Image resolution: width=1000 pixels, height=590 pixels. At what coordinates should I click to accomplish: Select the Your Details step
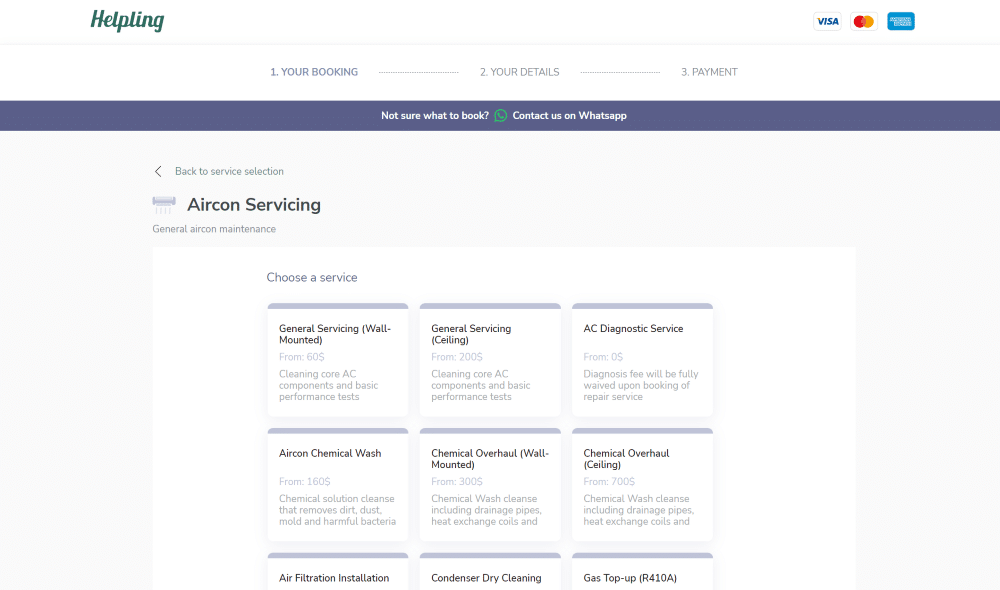519,72
